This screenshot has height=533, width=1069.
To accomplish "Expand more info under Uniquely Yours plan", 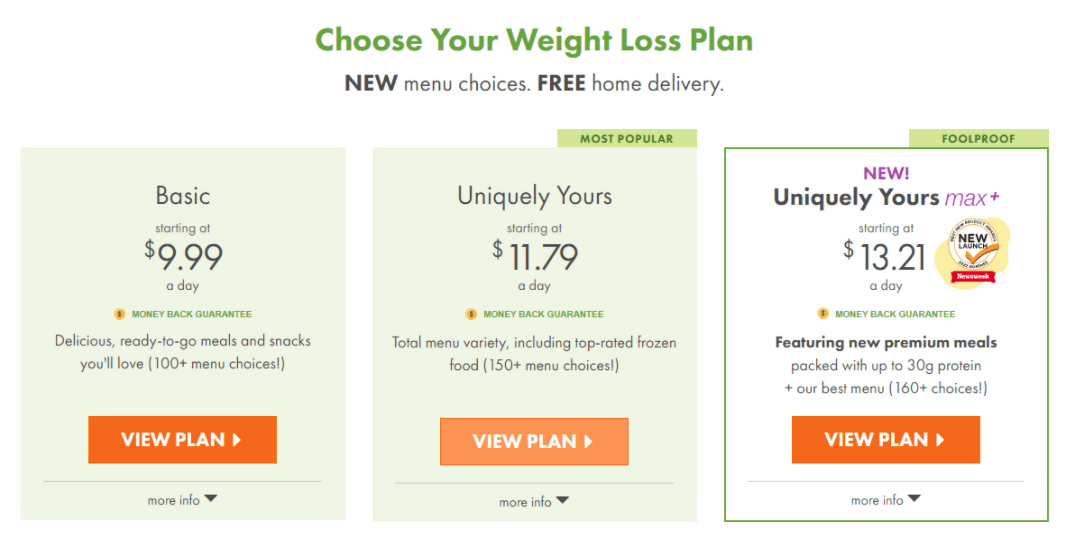I will (534, 501).
